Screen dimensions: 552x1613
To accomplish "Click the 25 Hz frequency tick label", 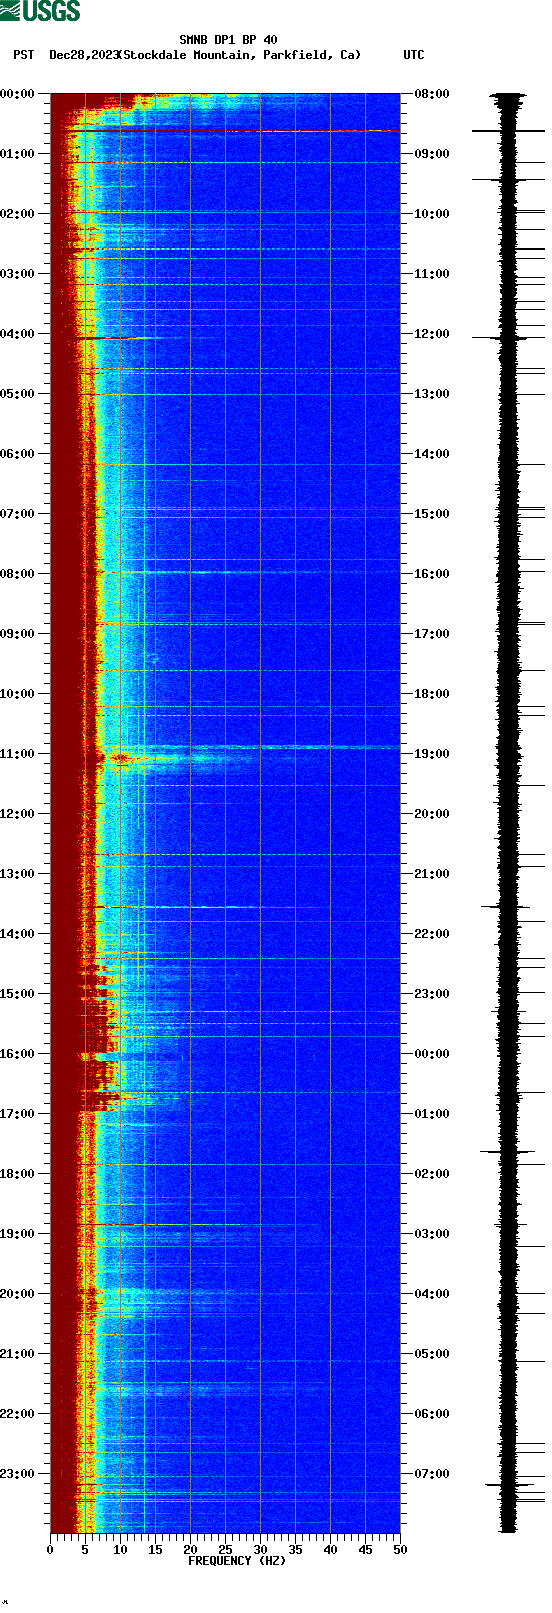I will 225,1550.
